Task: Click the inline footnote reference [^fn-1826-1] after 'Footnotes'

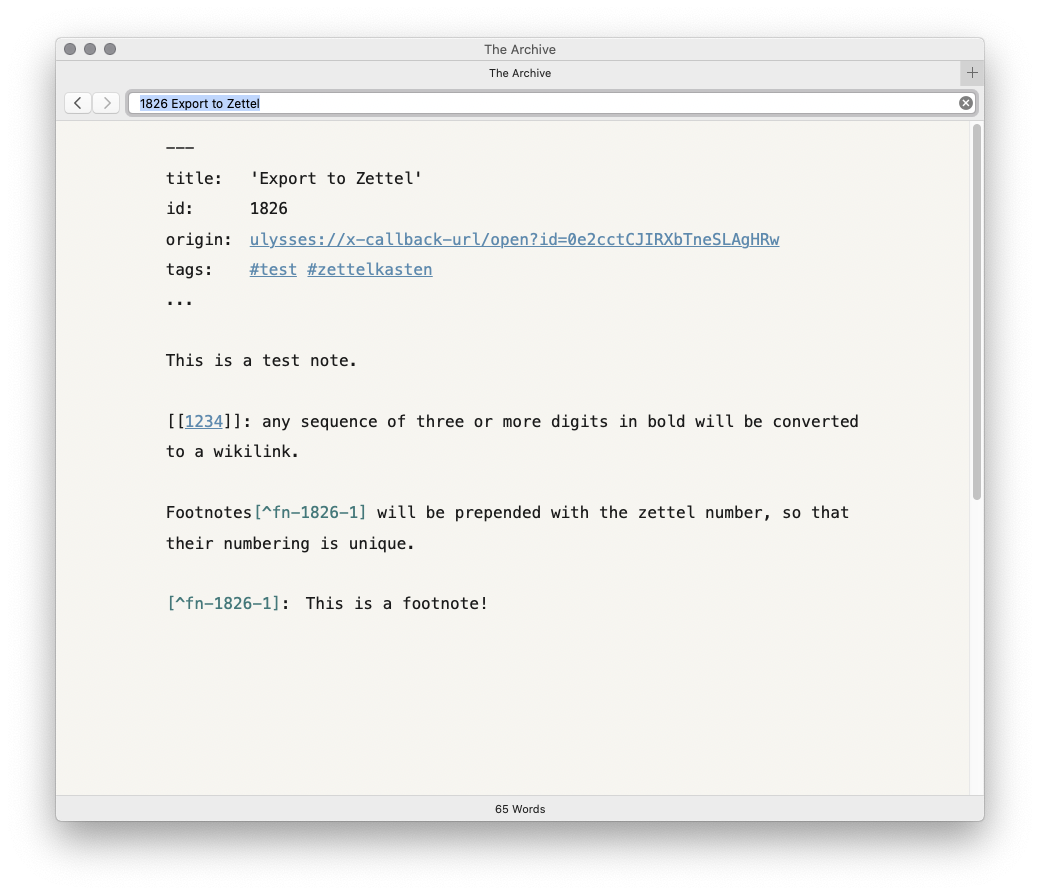Action: tap(310, 512)
